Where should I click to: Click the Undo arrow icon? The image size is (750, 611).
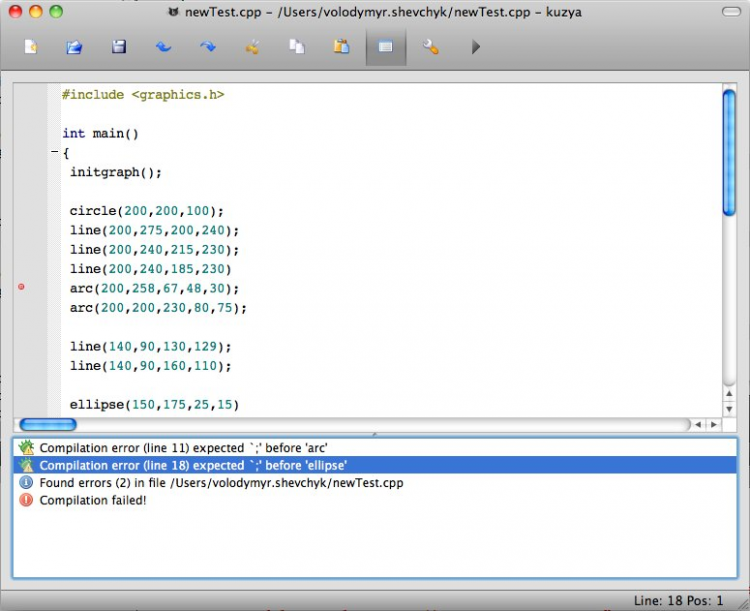point(163,47)
